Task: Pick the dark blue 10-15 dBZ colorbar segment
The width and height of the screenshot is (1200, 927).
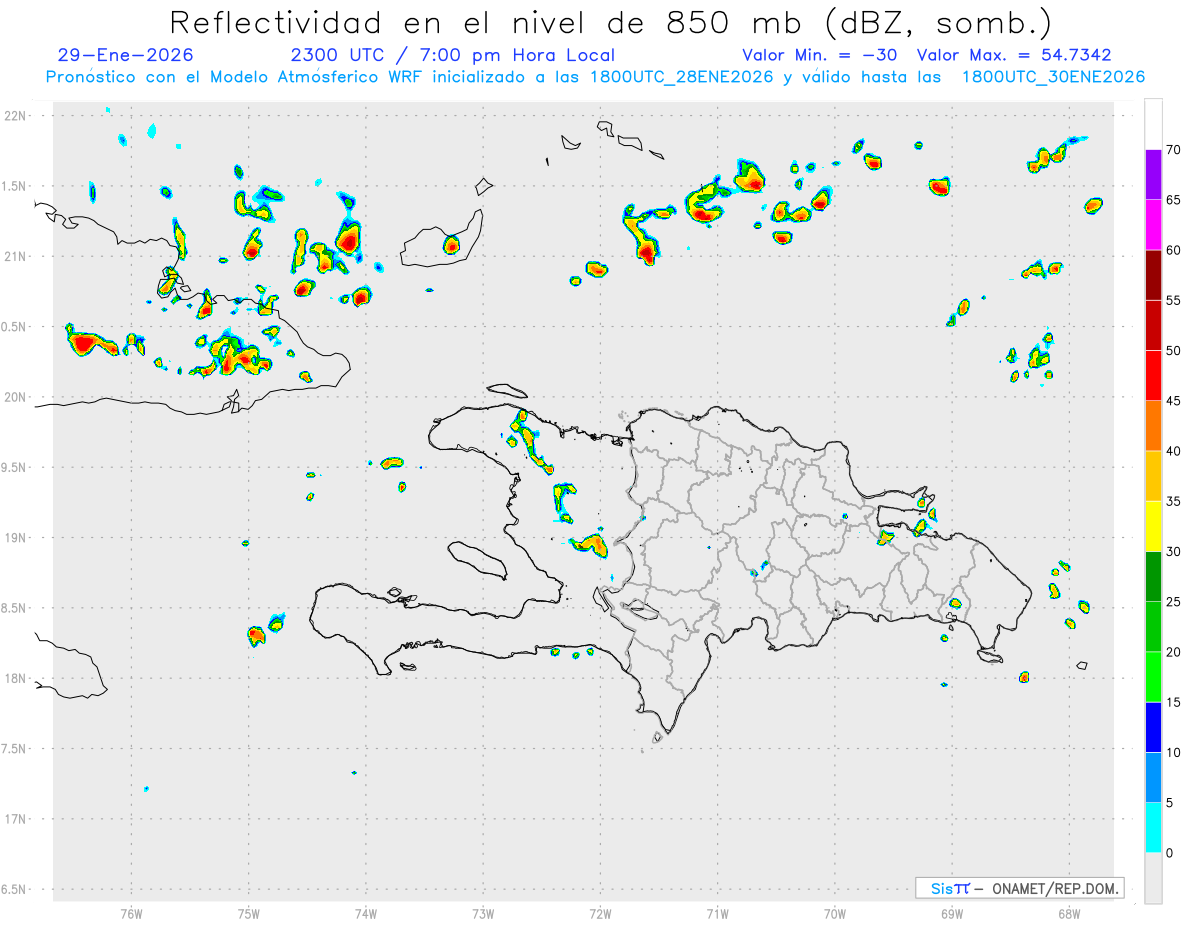Action: [1153, 727]
